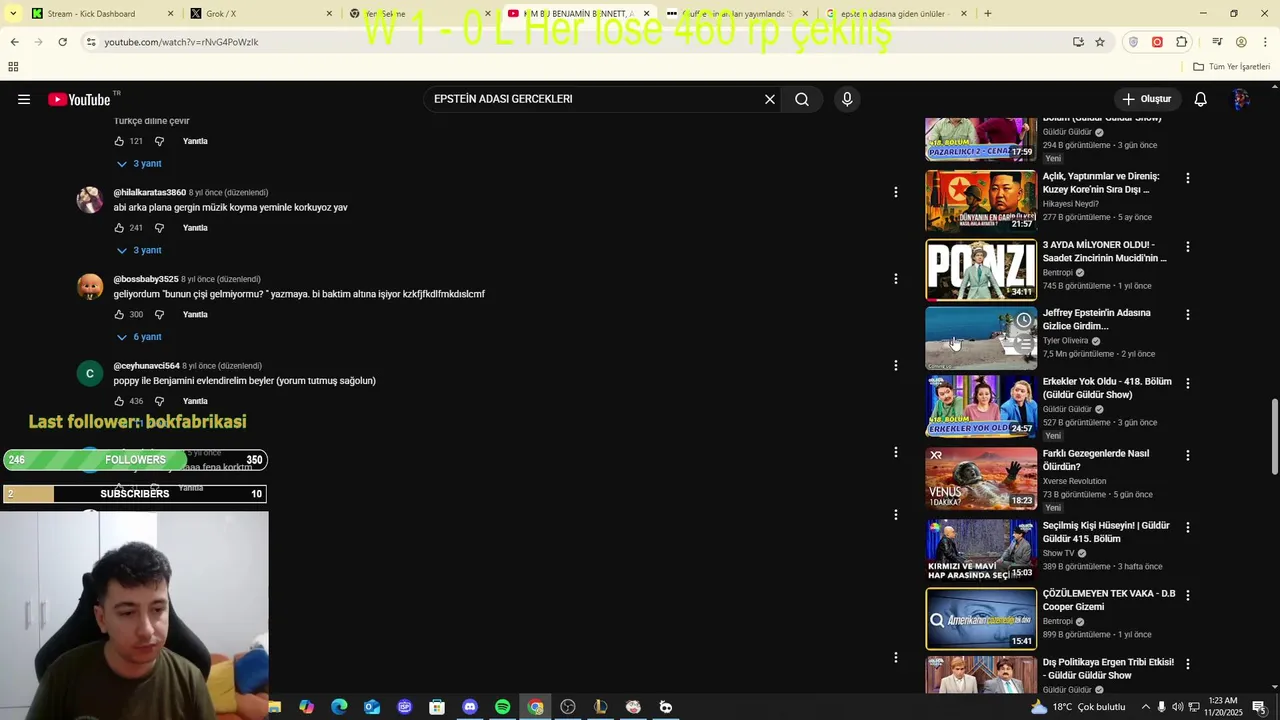The width and height of the screenshot is (1280, 720).
Task: Open the Kuzey Kore video thumbnail
Action: (981, 200)
